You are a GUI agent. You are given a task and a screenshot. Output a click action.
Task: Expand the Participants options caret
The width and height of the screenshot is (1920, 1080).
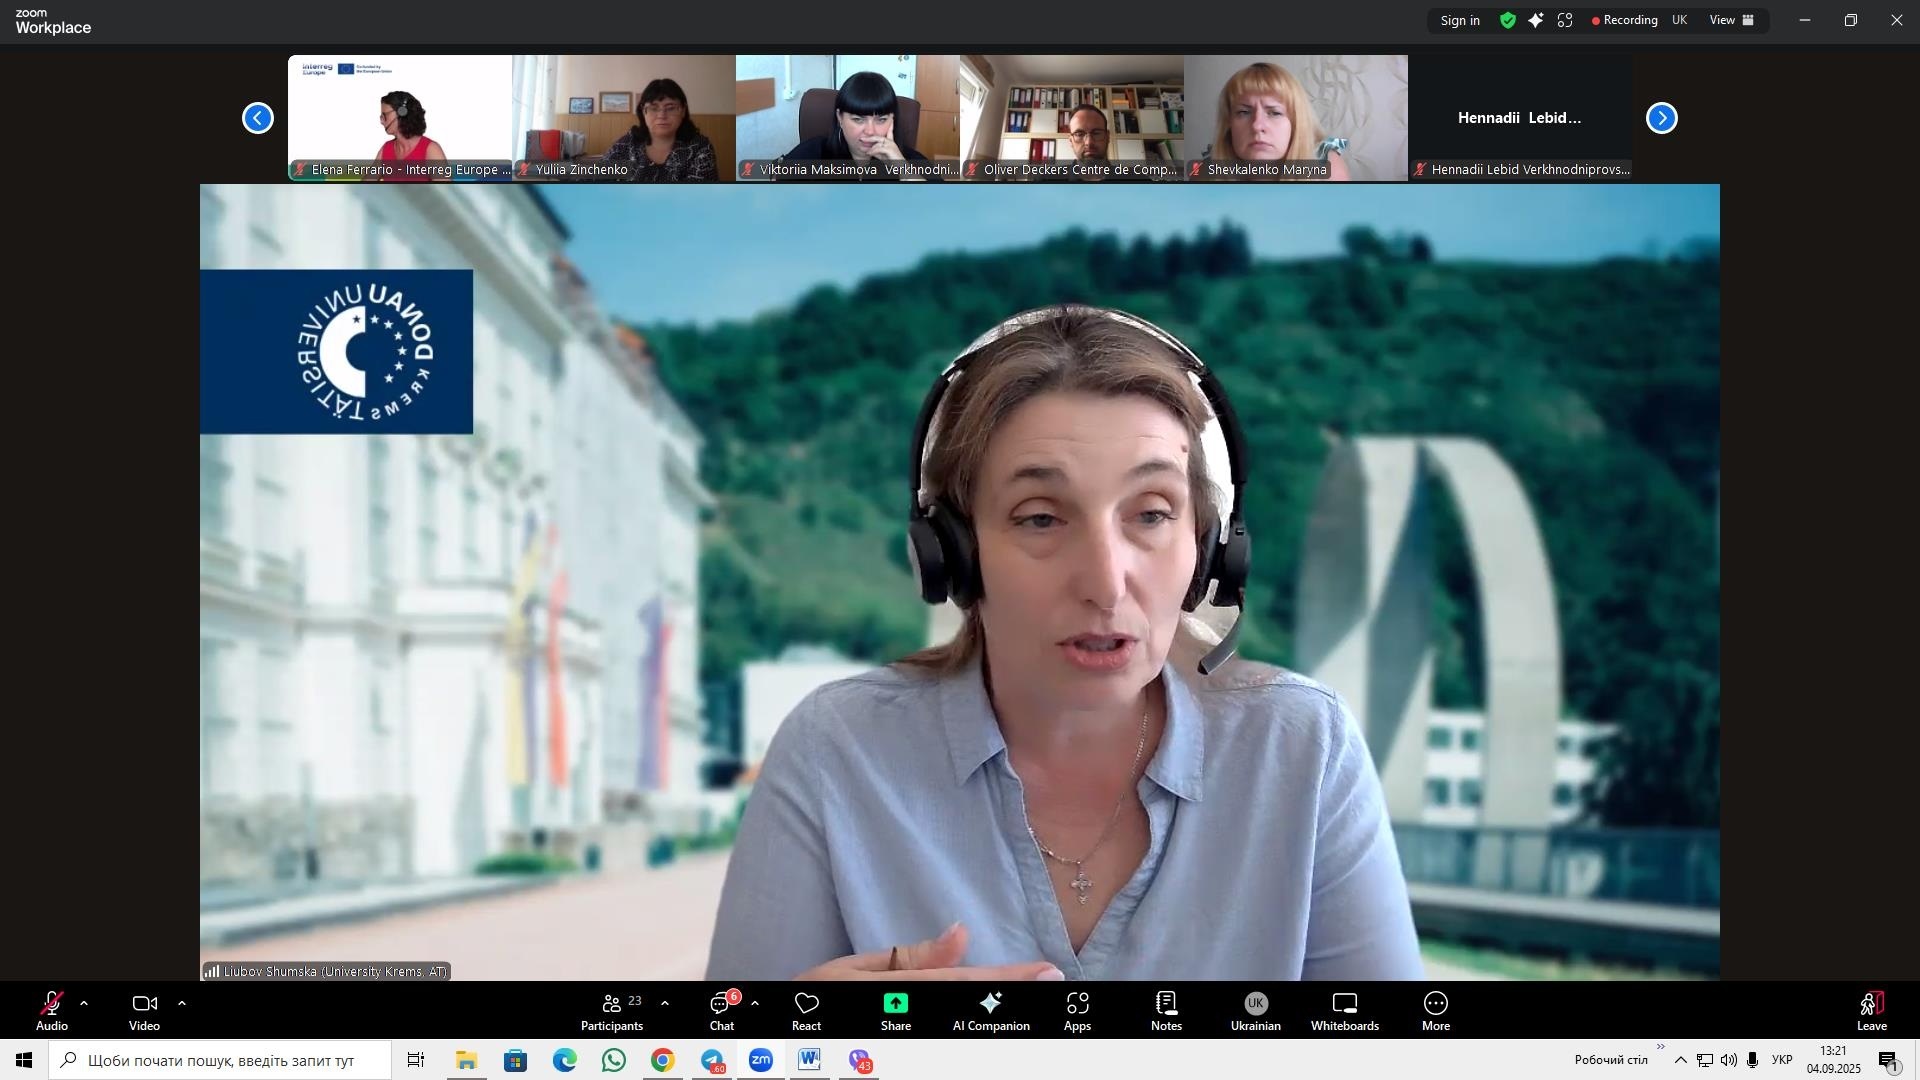pyautogui.click(x=665, y=1003)
